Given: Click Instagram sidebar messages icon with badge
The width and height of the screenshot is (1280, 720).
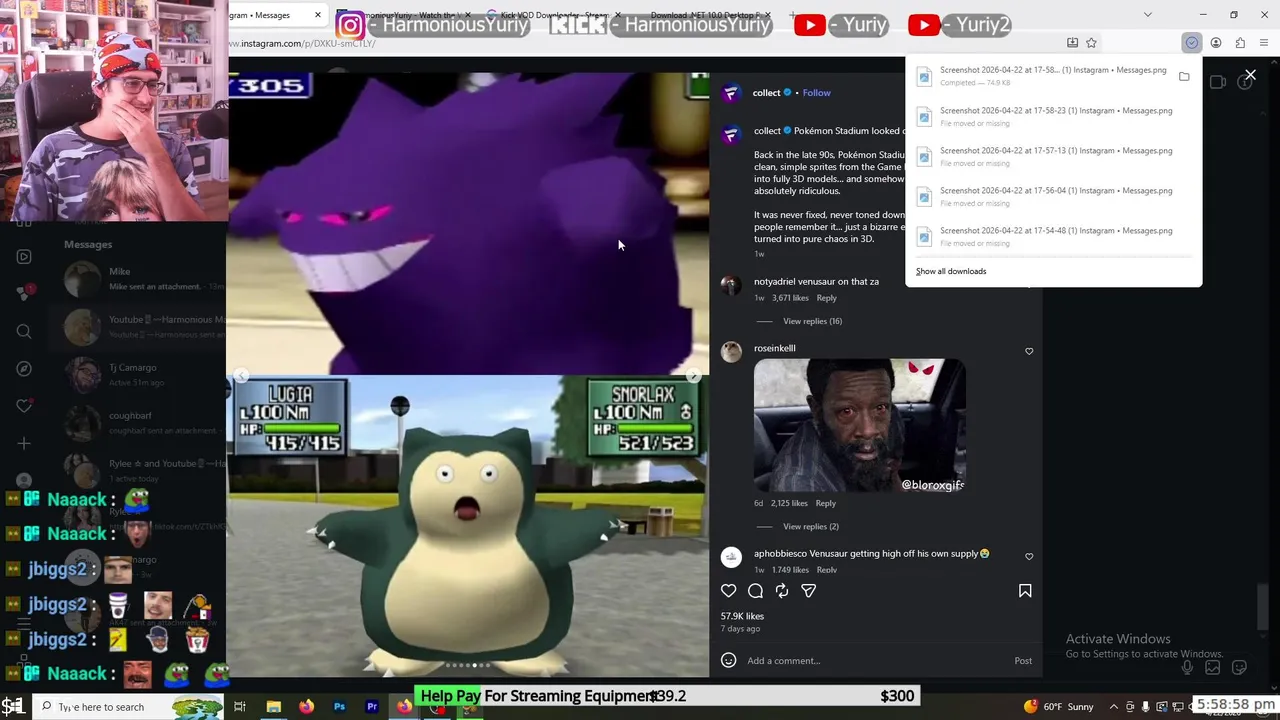Looking at the screenshot, I should pos(24,293).
